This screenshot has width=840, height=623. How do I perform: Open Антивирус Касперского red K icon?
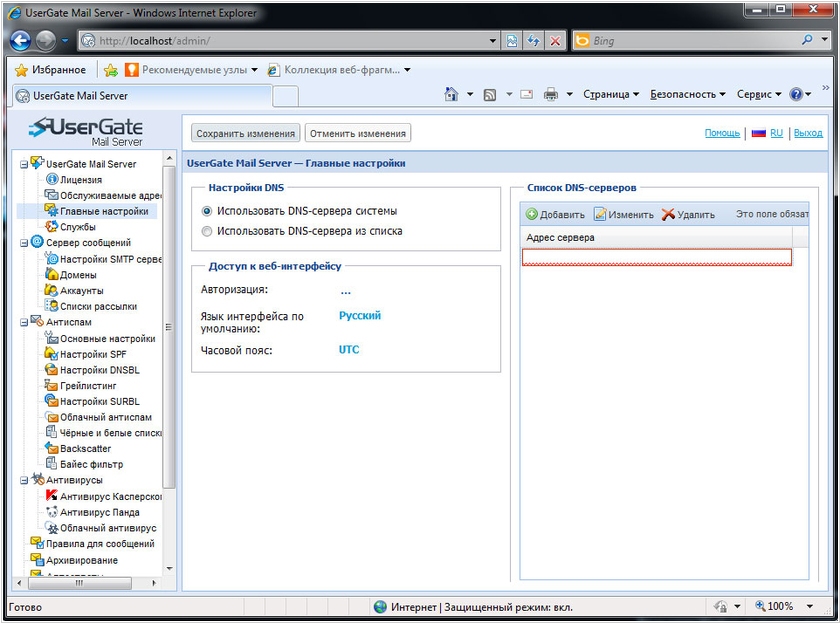coord(52,495)
